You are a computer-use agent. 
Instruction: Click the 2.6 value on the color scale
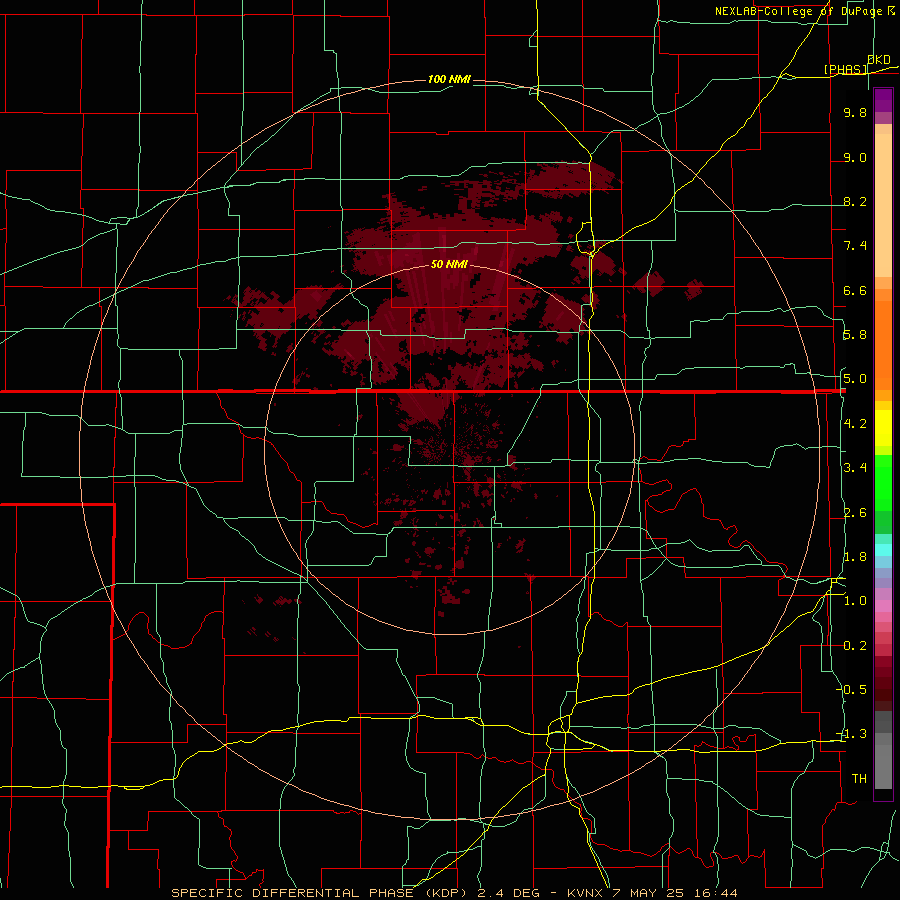pos(855,513)
